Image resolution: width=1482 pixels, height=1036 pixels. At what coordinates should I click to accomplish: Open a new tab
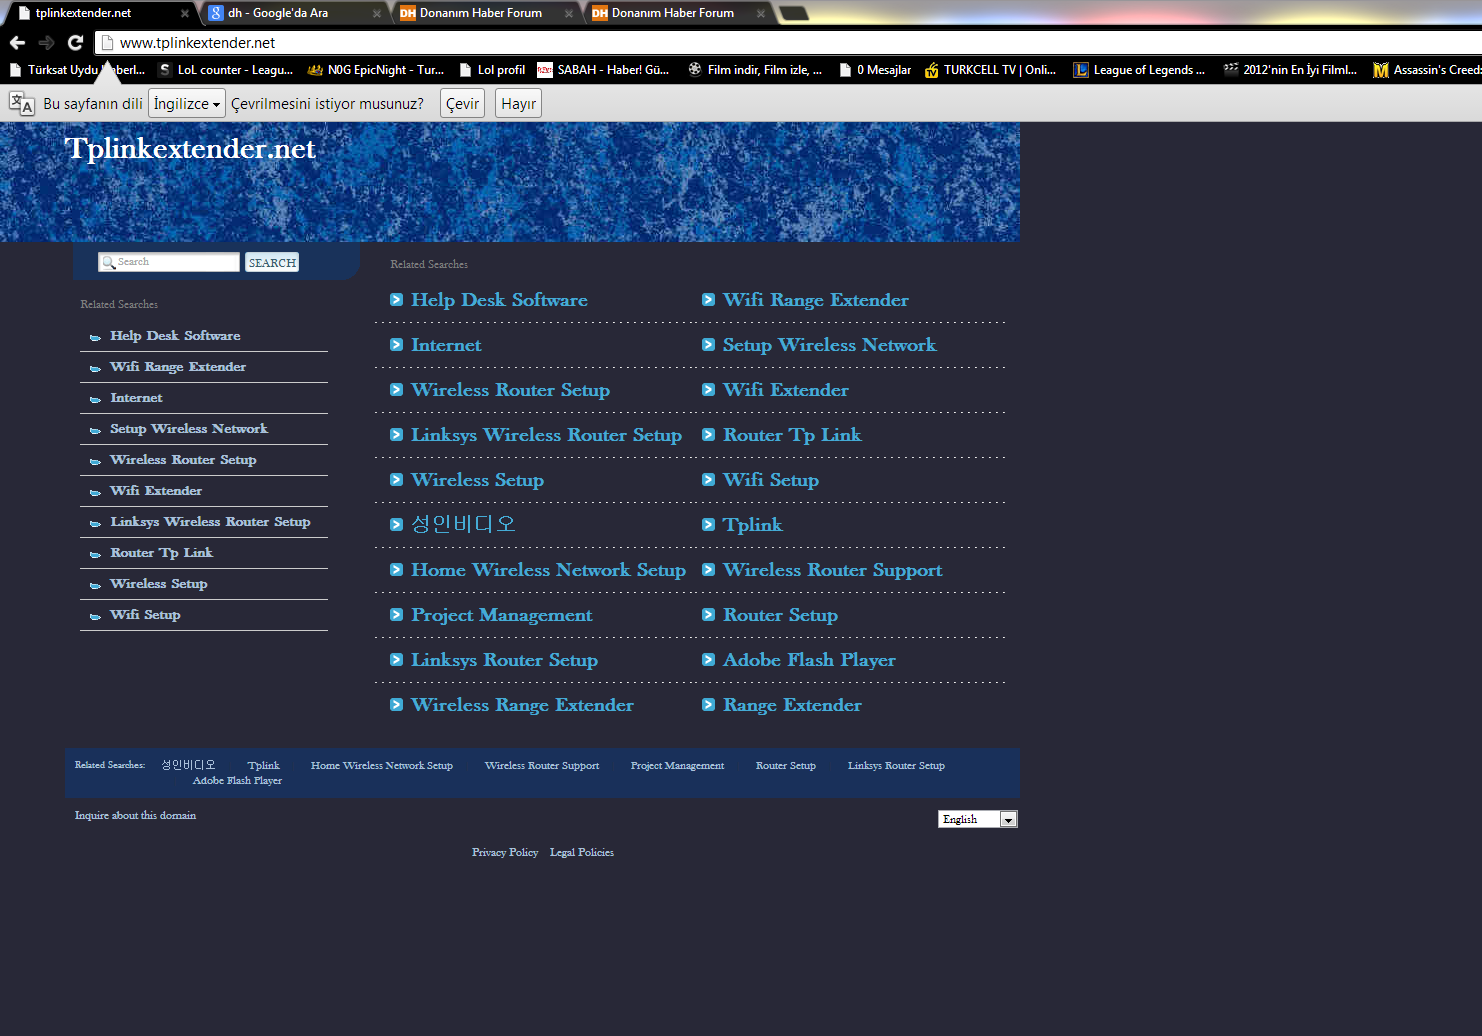[793, 13]
